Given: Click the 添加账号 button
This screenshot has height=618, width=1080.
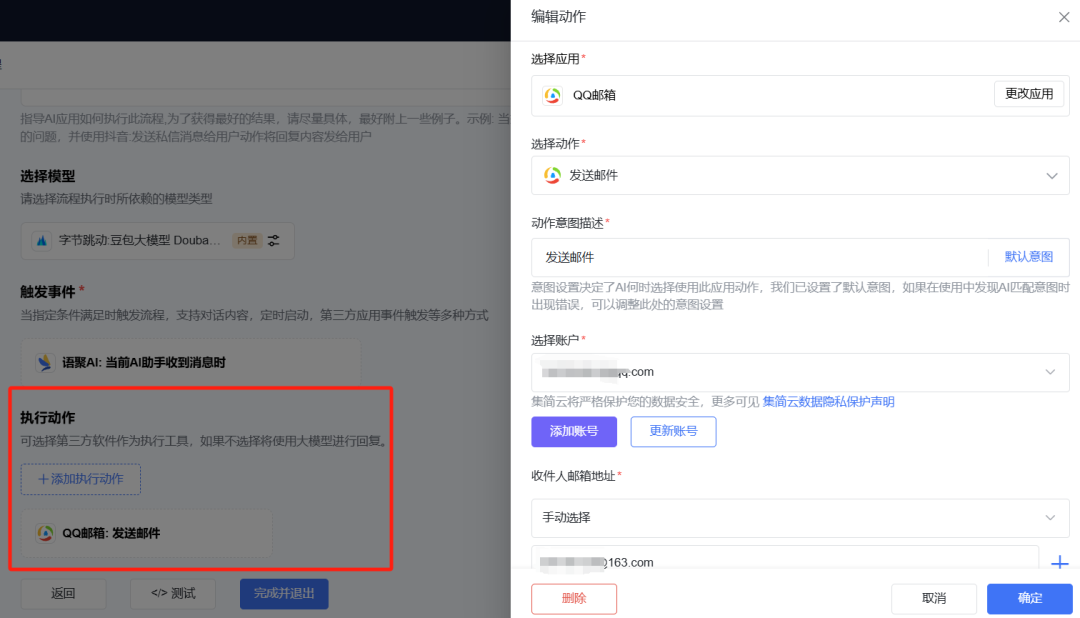Looking at the screenshot, I should tap(574, 431).
